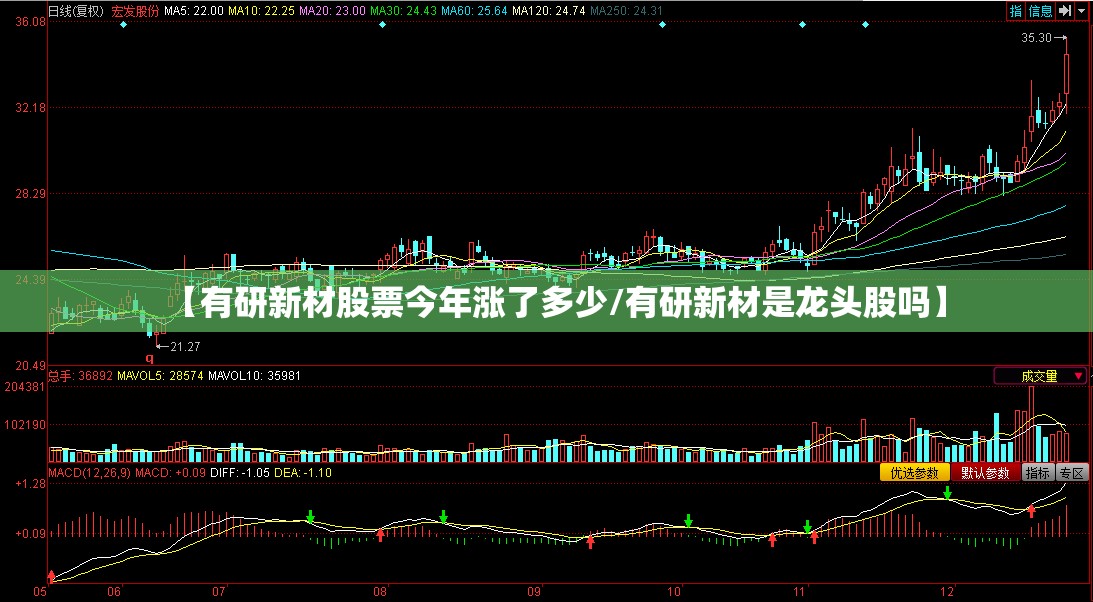
Task: Expand the small dropdown arrow beside jump-to-end
Action: pos(1080,10)
